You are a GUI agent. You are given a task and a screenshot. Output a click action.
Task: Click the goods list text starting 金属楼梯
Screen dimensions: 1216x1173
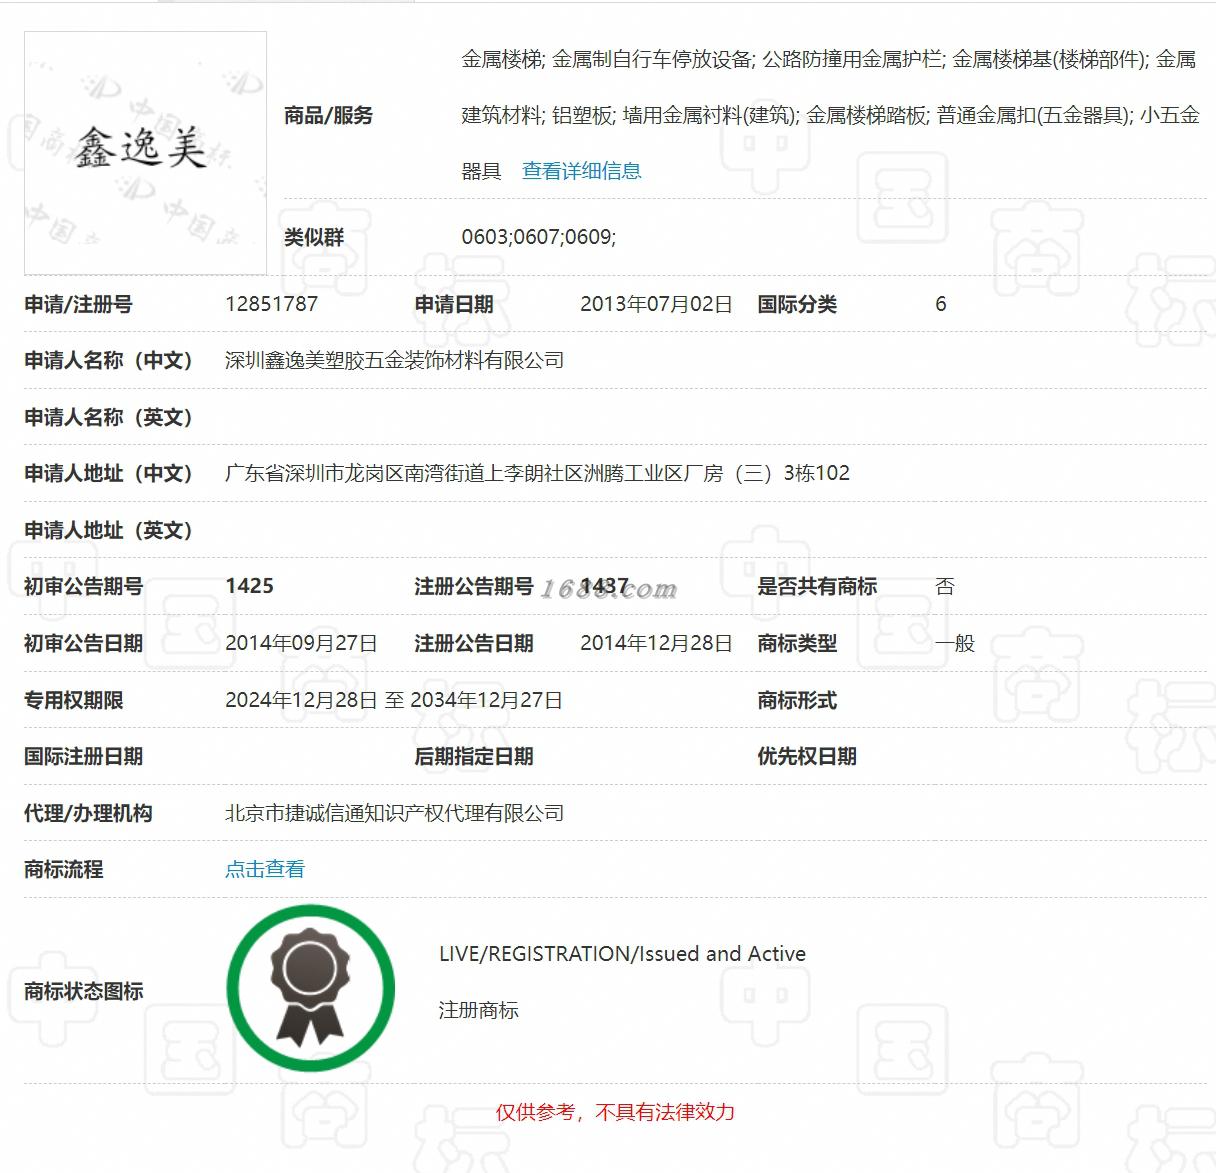(x=830, y=115)
